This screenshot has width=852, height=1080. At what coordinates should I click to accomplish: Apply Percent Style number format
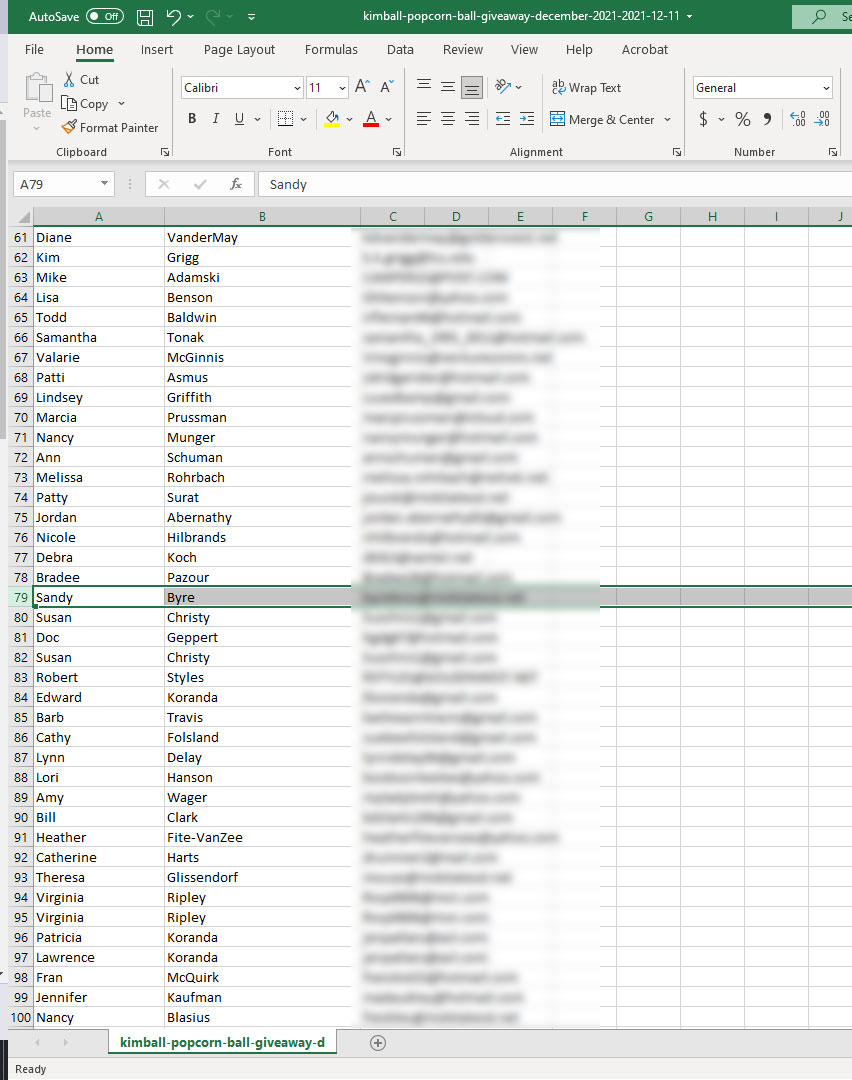742,119
